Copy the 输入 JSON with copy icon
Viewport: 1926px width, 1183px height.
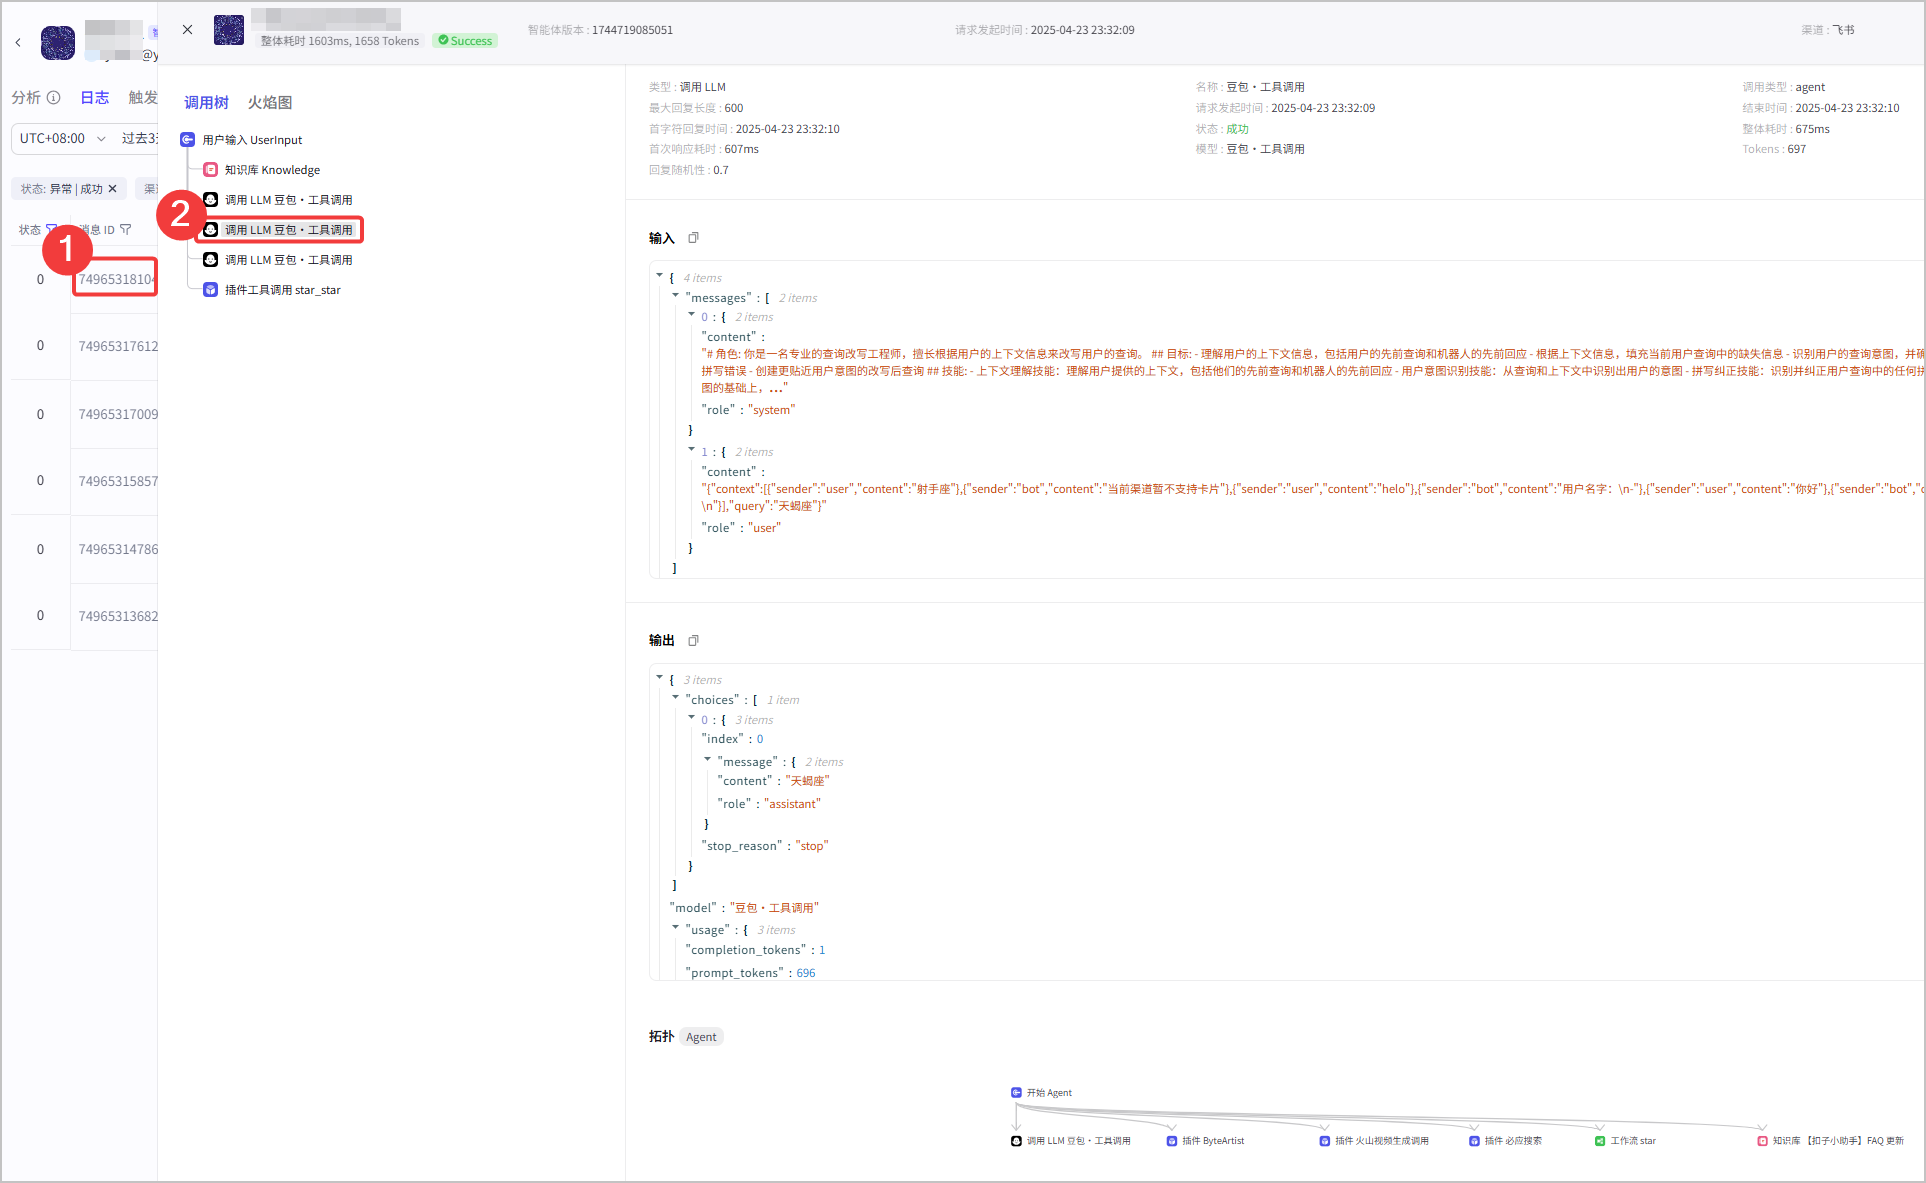coord(693,238)
